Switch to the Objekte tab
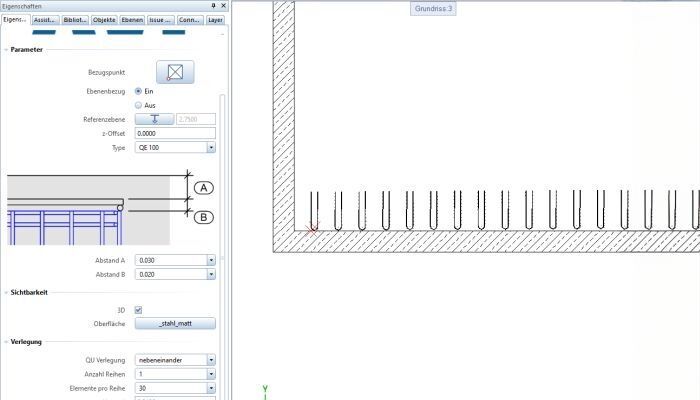700x400 pixels. 104,19
